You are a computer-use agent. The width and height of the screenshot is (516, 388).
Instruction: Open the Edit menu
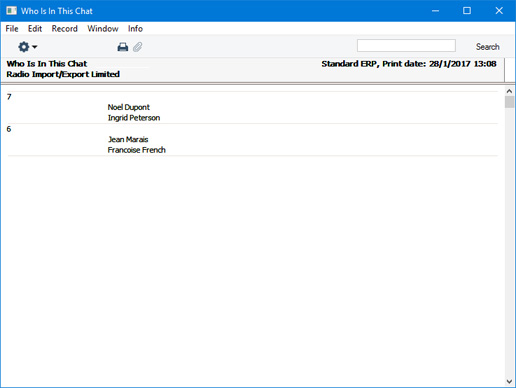pyautogui.click(x=35, y=29)
